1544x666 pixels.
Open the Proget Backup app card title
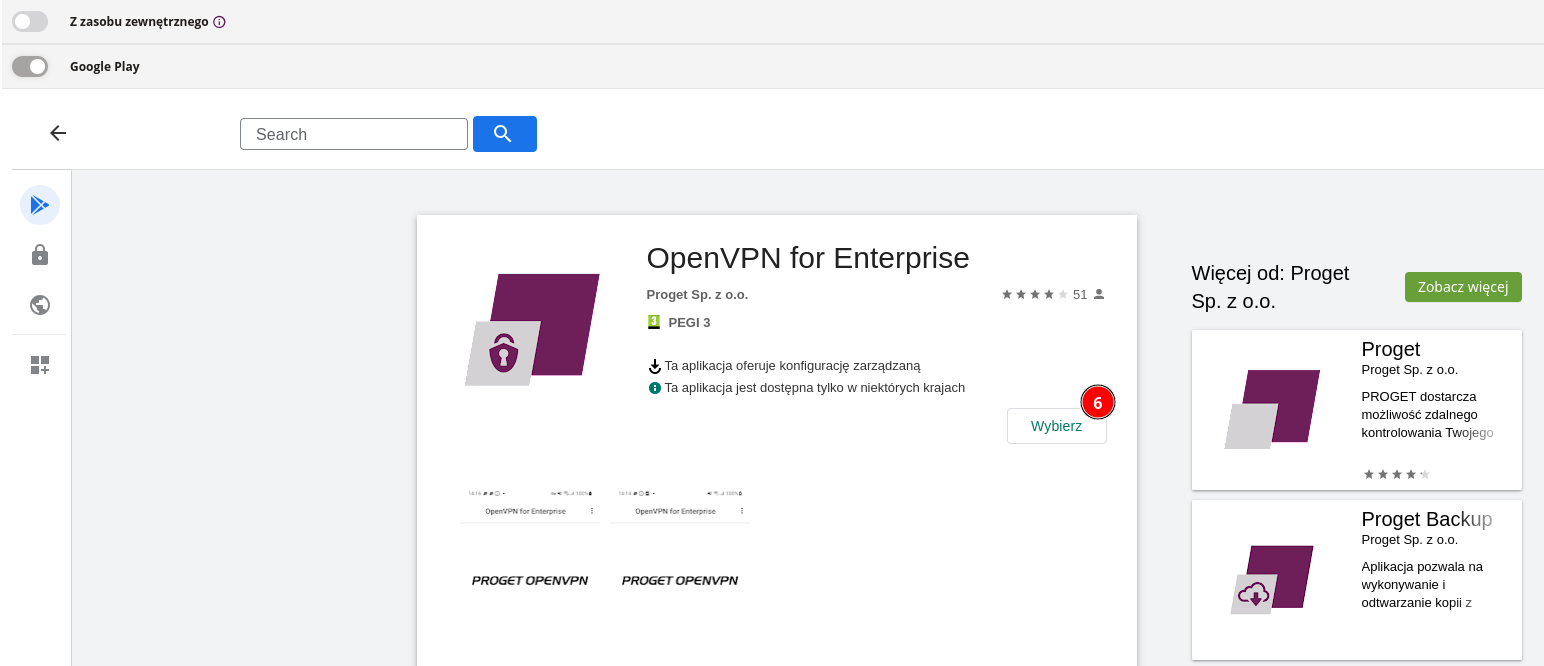tap(1427, 519)
